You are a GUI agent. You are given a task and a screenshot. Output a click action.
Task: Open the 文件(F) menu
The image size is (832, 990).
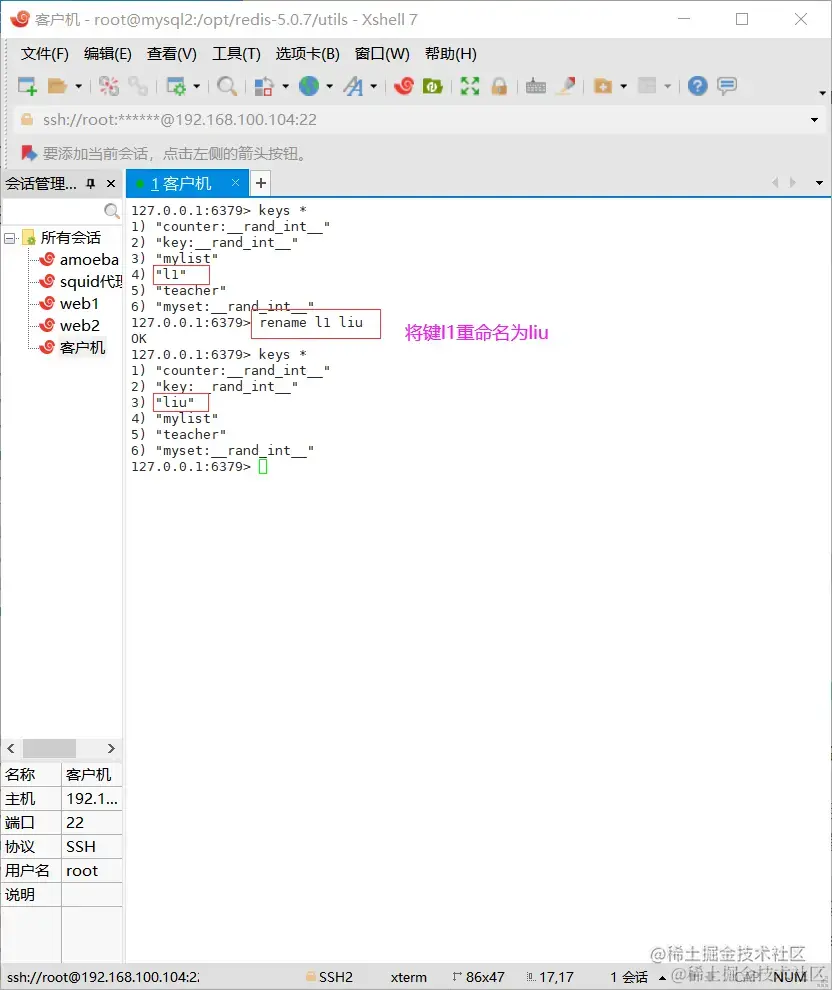(44, 54)
